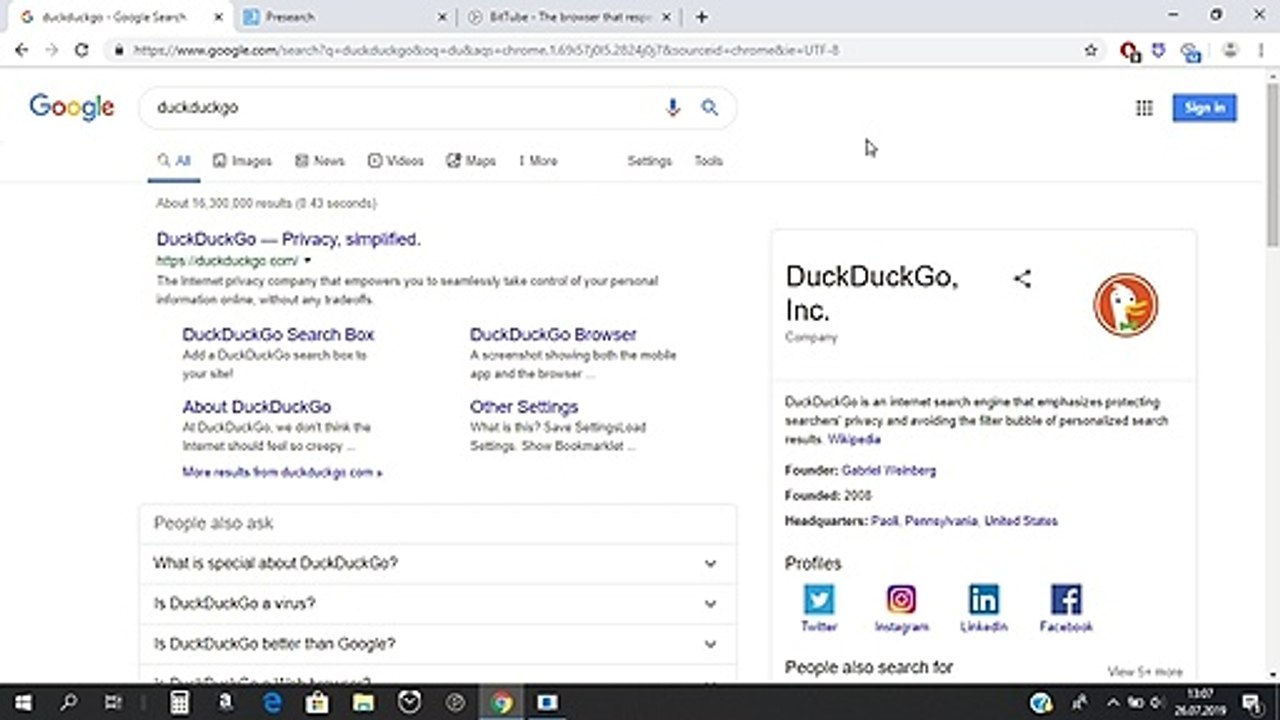
Task: Click the Sign in button
Action: [1204, 108]
